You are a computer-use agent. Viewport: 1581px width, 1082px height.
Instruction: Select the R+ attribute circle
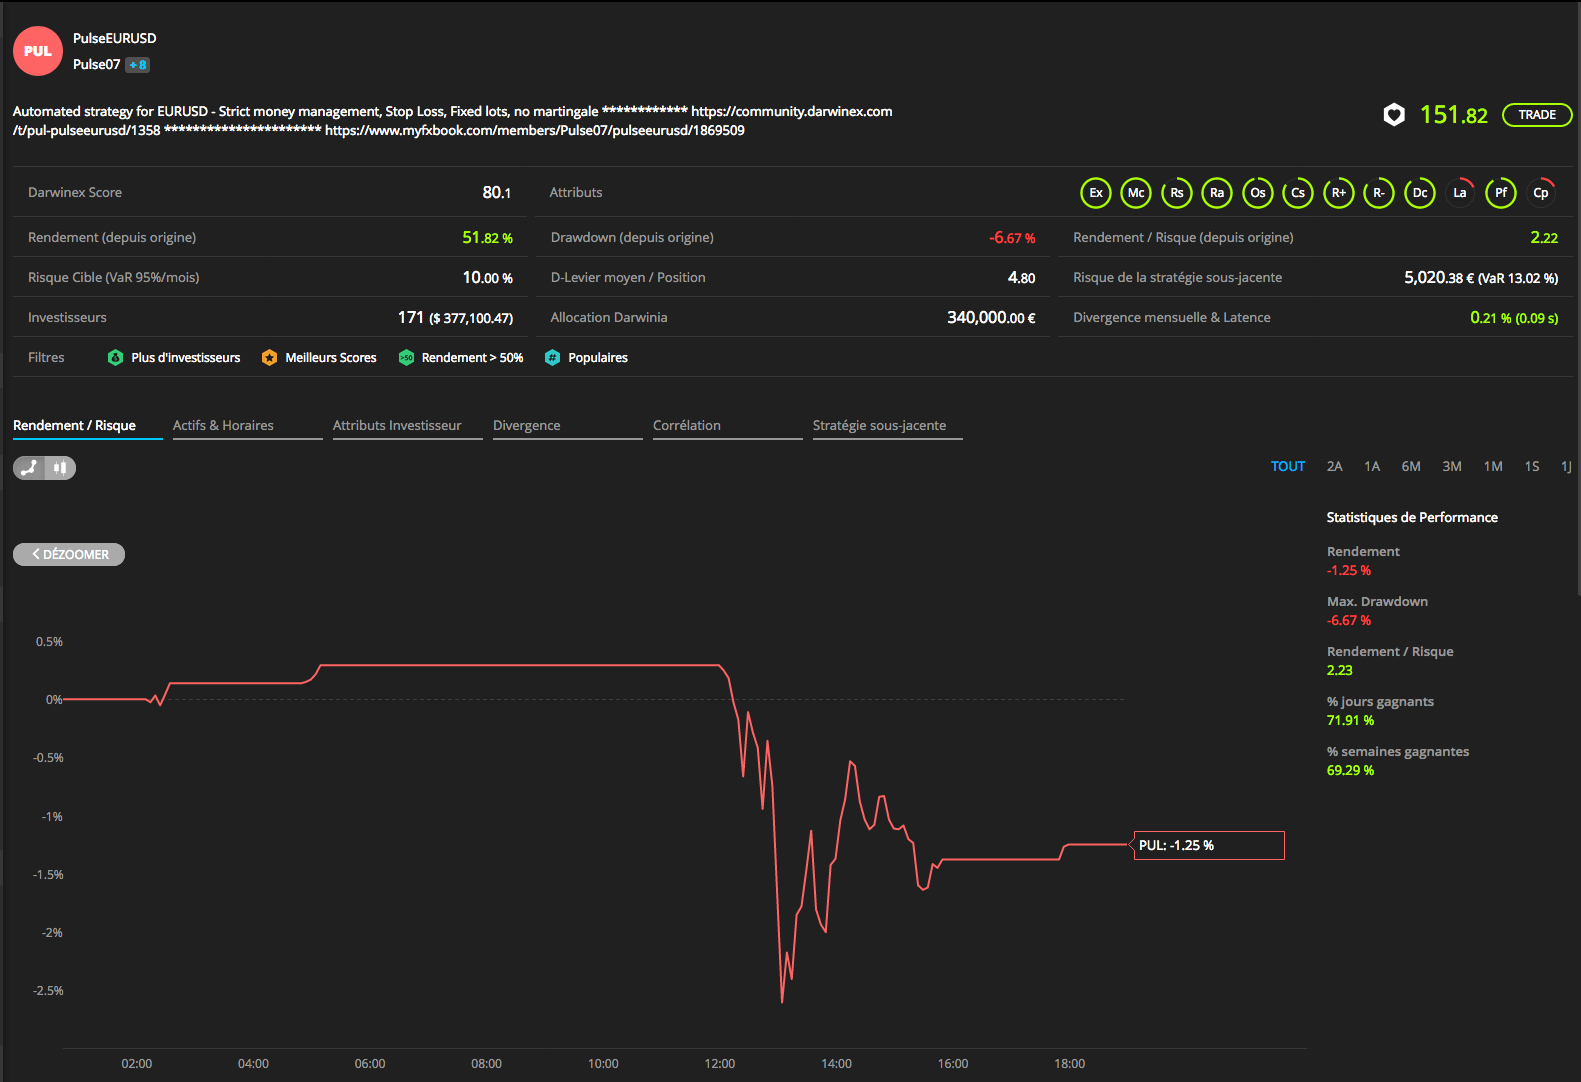point(1339,193)
